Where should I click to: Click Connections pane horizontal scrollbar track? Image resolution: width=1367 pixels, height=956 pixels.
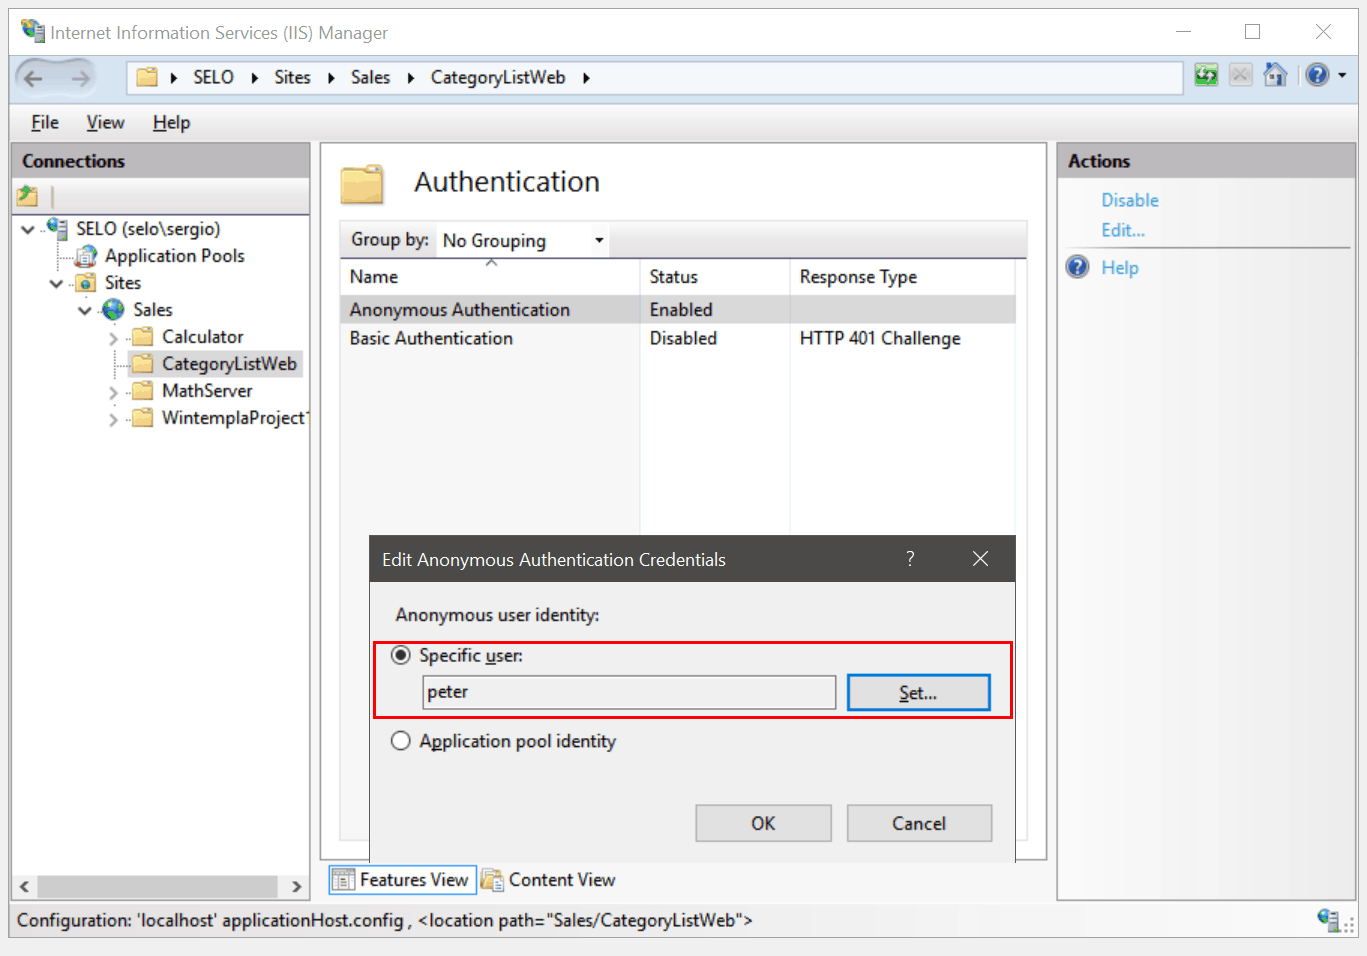pos(157,886)
